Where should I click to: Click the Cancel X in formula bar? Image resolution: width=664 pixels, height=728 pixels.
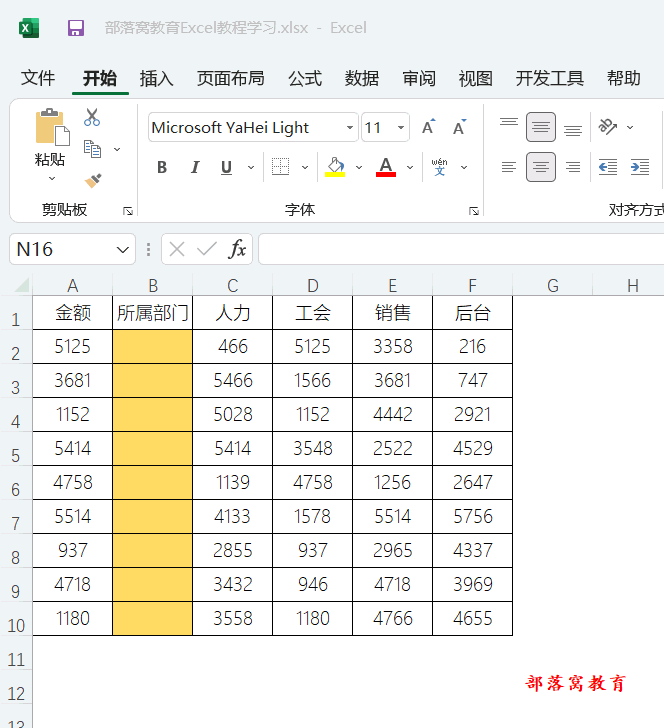tap(177, 249)
